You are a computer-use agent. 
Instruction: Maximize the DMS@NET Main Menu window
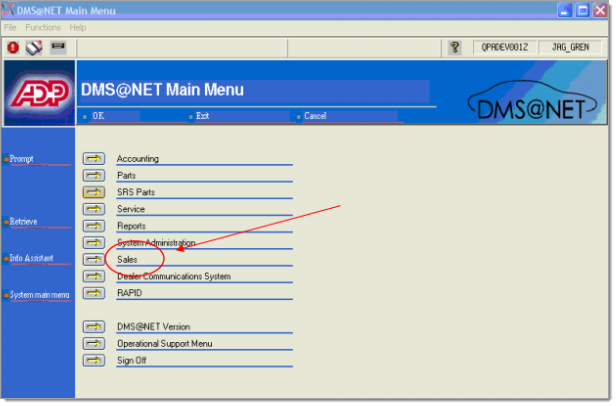click(583, 10)
